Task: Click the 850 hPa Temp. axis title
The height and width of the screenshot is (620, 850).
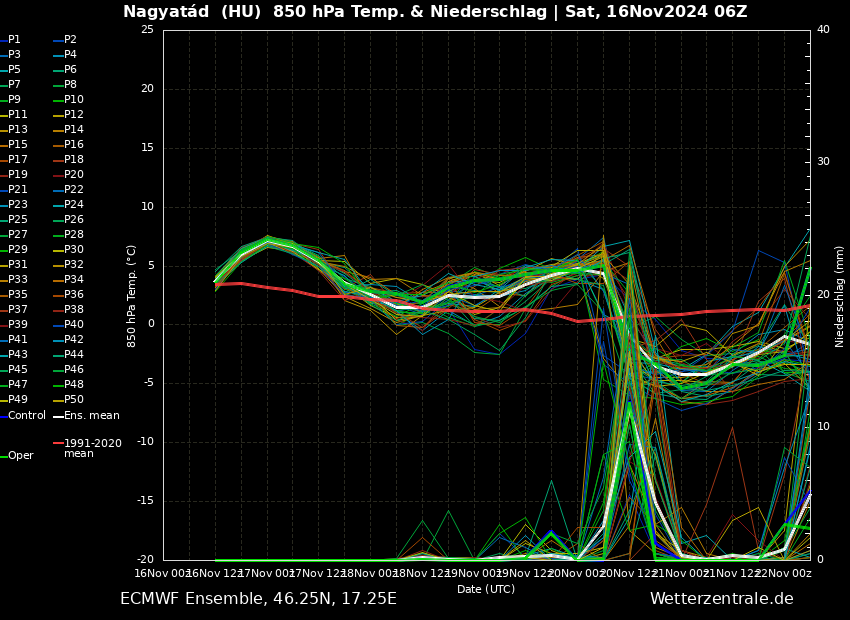Action: [x=131, y=295]
